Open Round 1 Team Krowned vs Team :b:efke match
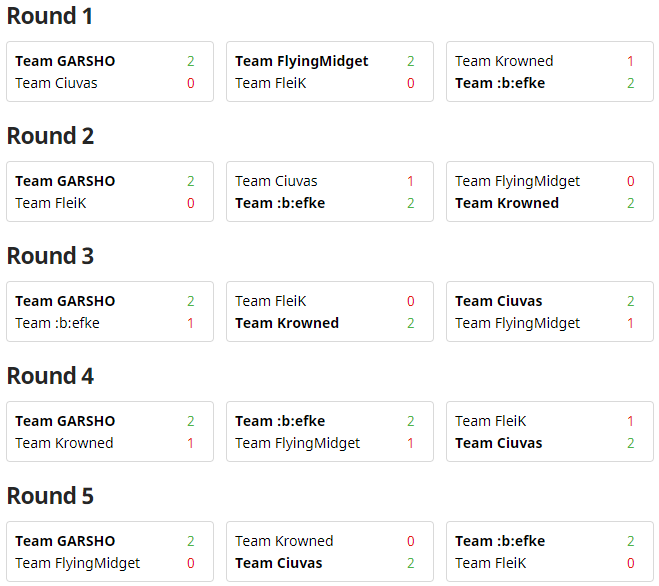This screenshot has height=586, width=659. tap(550, 71)
